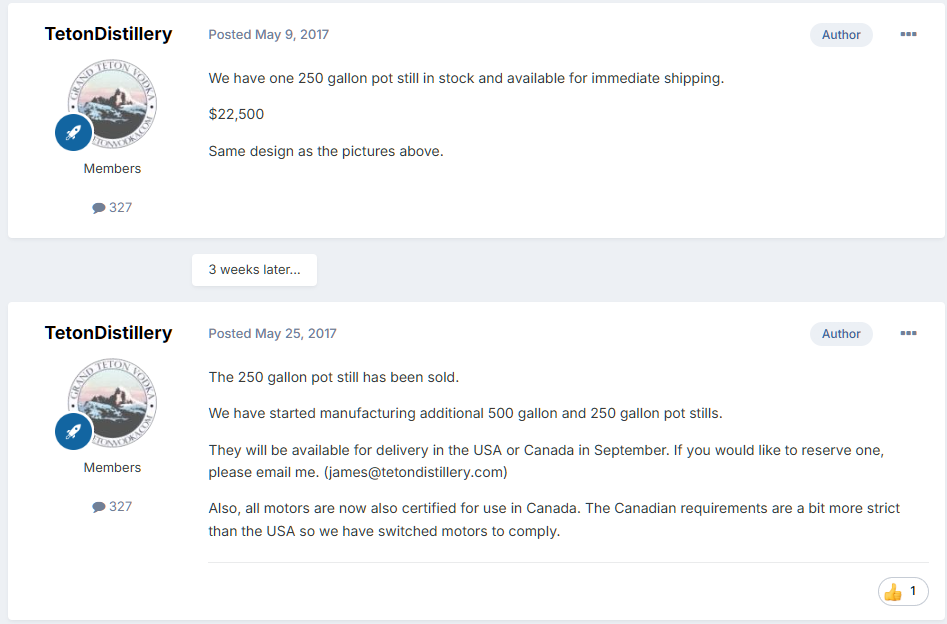Click reaction count number 1
Screen dimensions: 947x624
[x=913, y=592]
